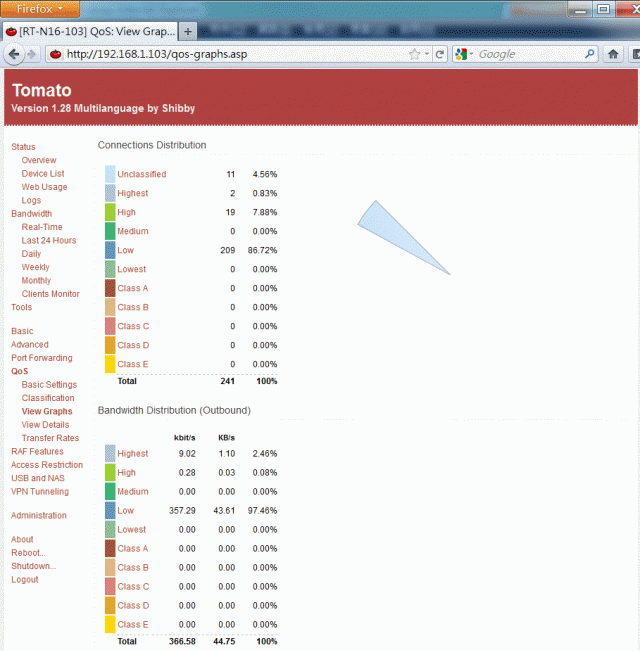Click Low link in Bandwidth Distribution
This screenshot has height=651, width=640.
125,510
